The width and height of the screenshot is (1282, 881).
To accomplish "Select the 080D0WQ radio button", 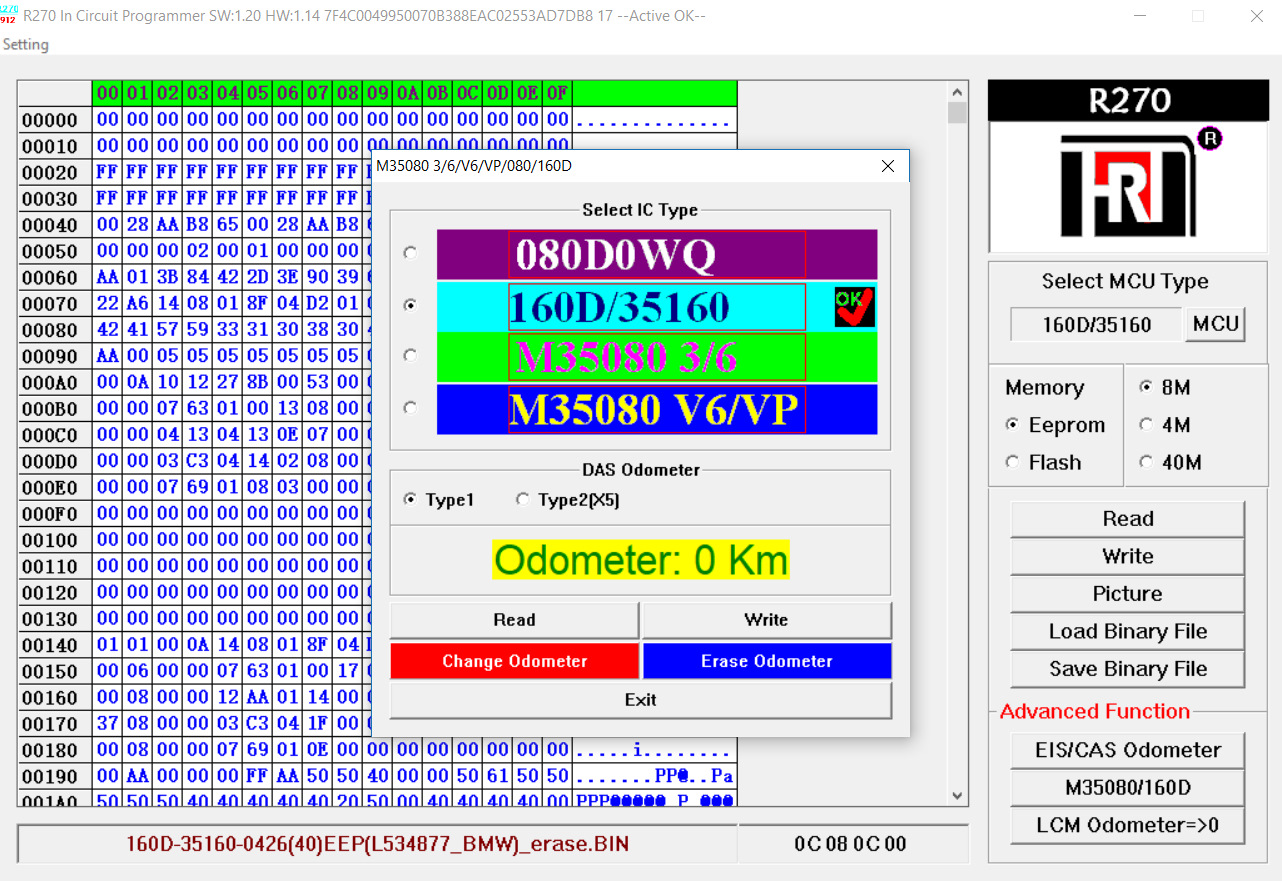I will point(410,253).
